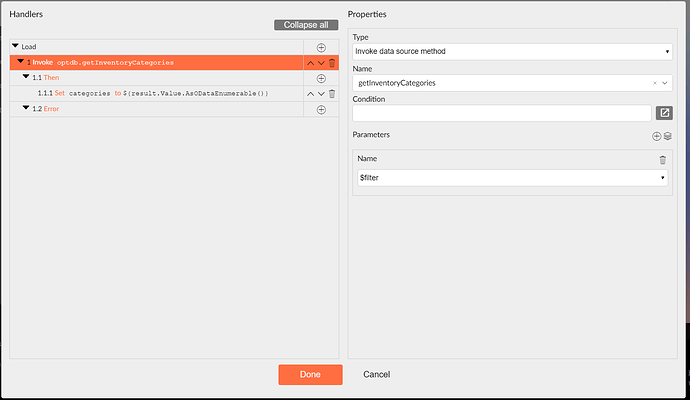Click the Handlers panel title

click(26, 14)
